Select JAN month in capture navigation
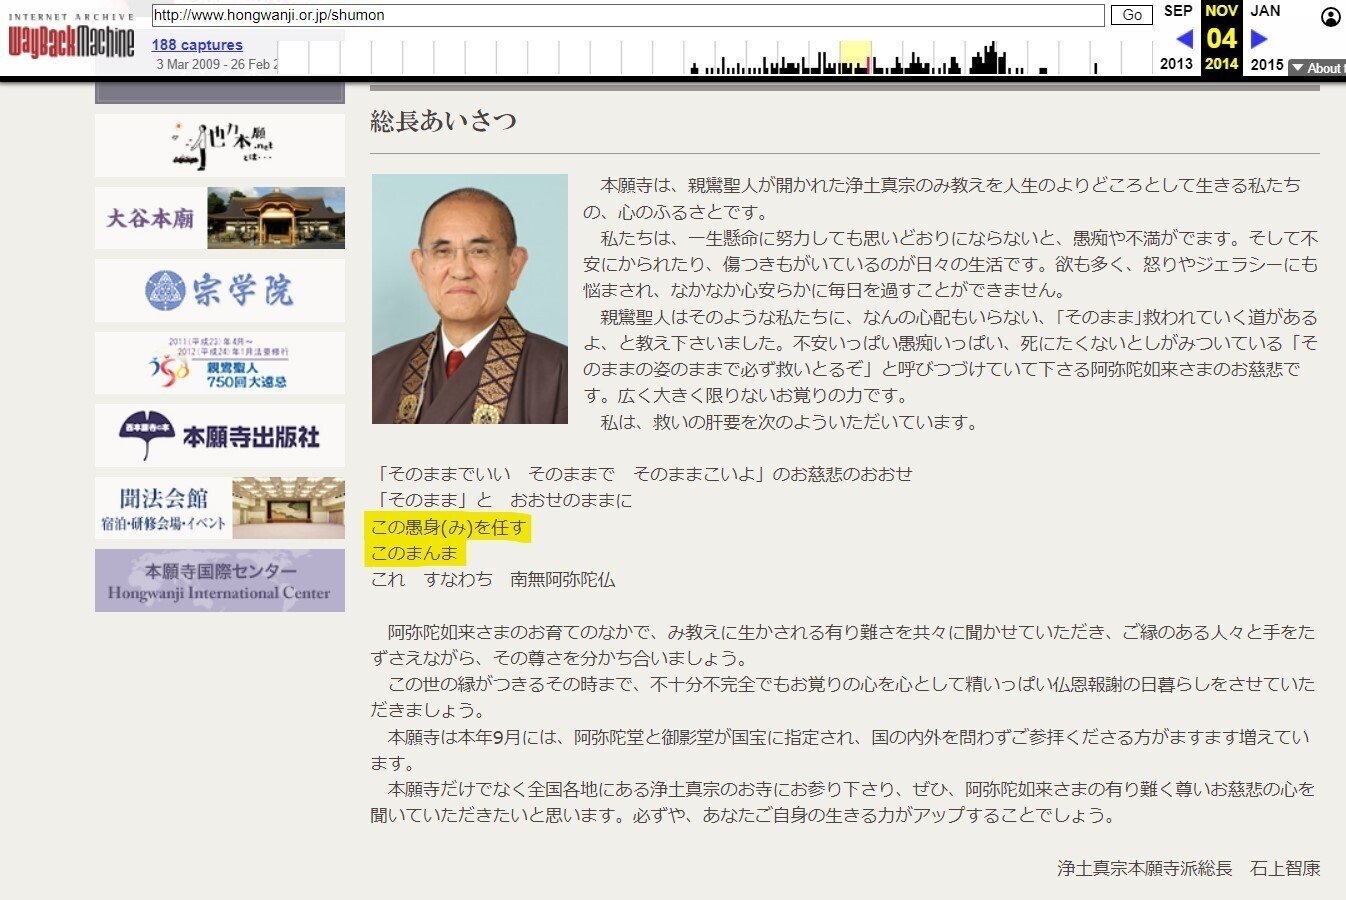Screen dimensions: 1346x900 [1265, 11]
